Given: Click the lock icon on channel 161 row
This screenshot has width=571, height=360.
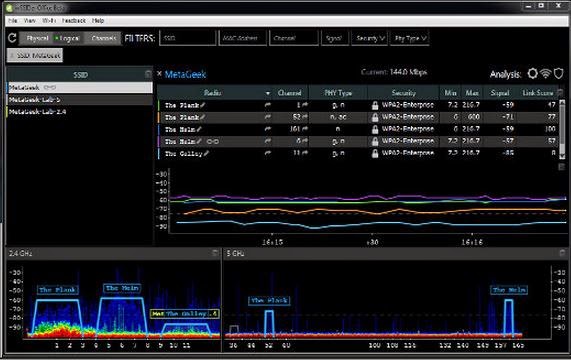Looking at the screenshot, I should (375, 129).
